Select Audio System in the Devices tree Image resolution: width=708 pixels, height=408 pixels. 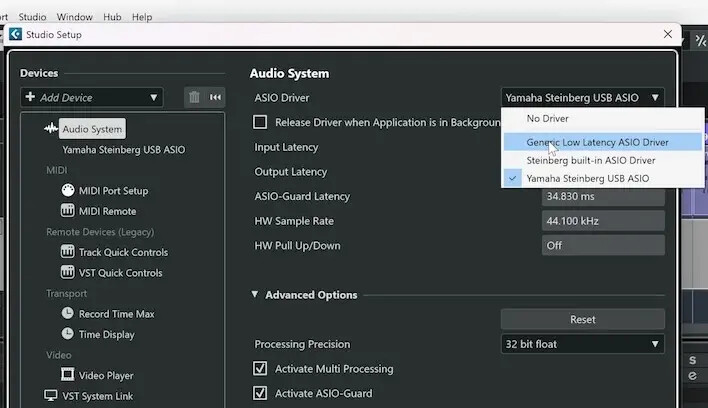[x=92, y=129]
